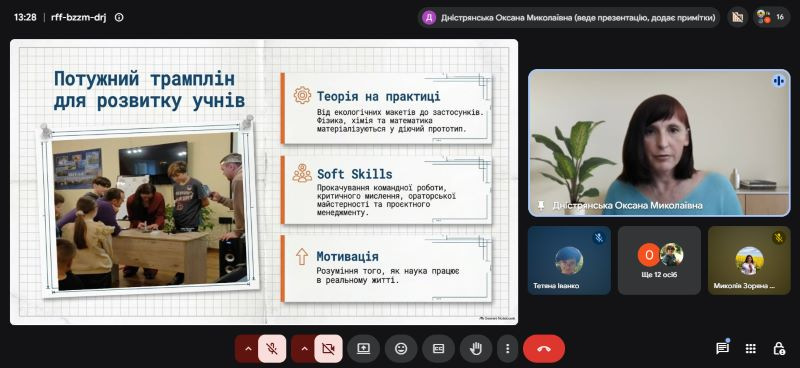Viewport: 800px width, 368px height.
Task: Expand video settings arrow beside camera
Action: [x=305, y=349]
